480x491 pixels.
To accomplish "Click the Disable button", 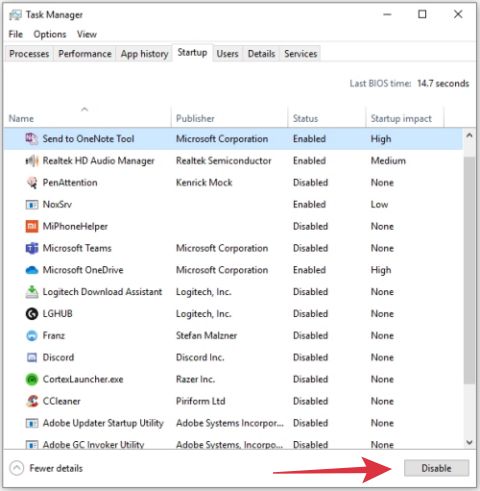I will pos(436,468).
